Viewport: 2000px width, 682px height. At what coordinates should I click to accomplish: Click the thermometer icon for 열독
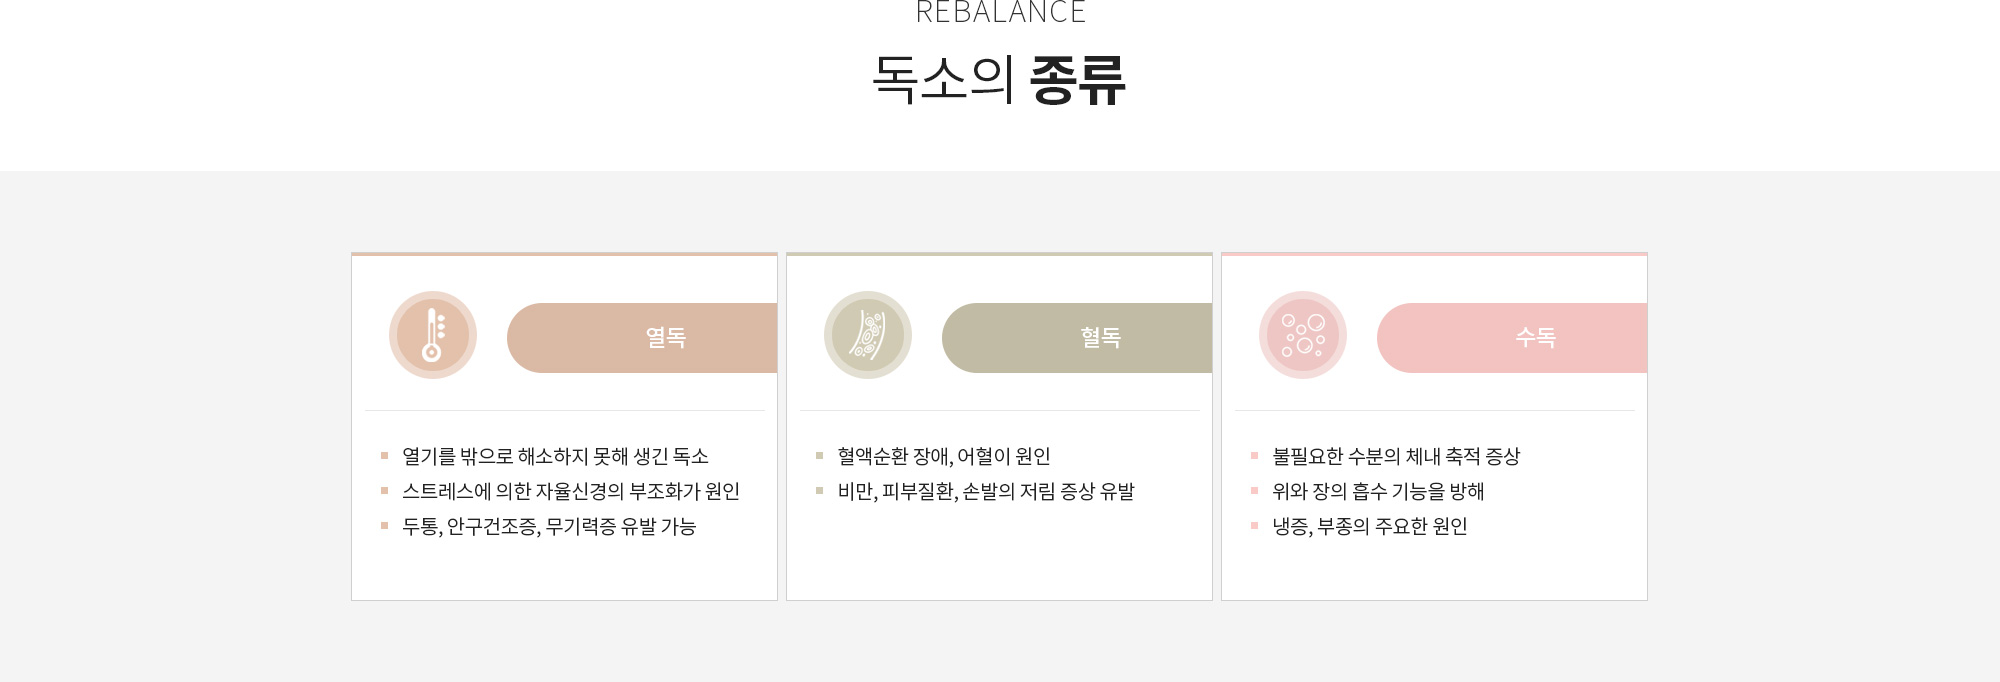tap(433, 335)
